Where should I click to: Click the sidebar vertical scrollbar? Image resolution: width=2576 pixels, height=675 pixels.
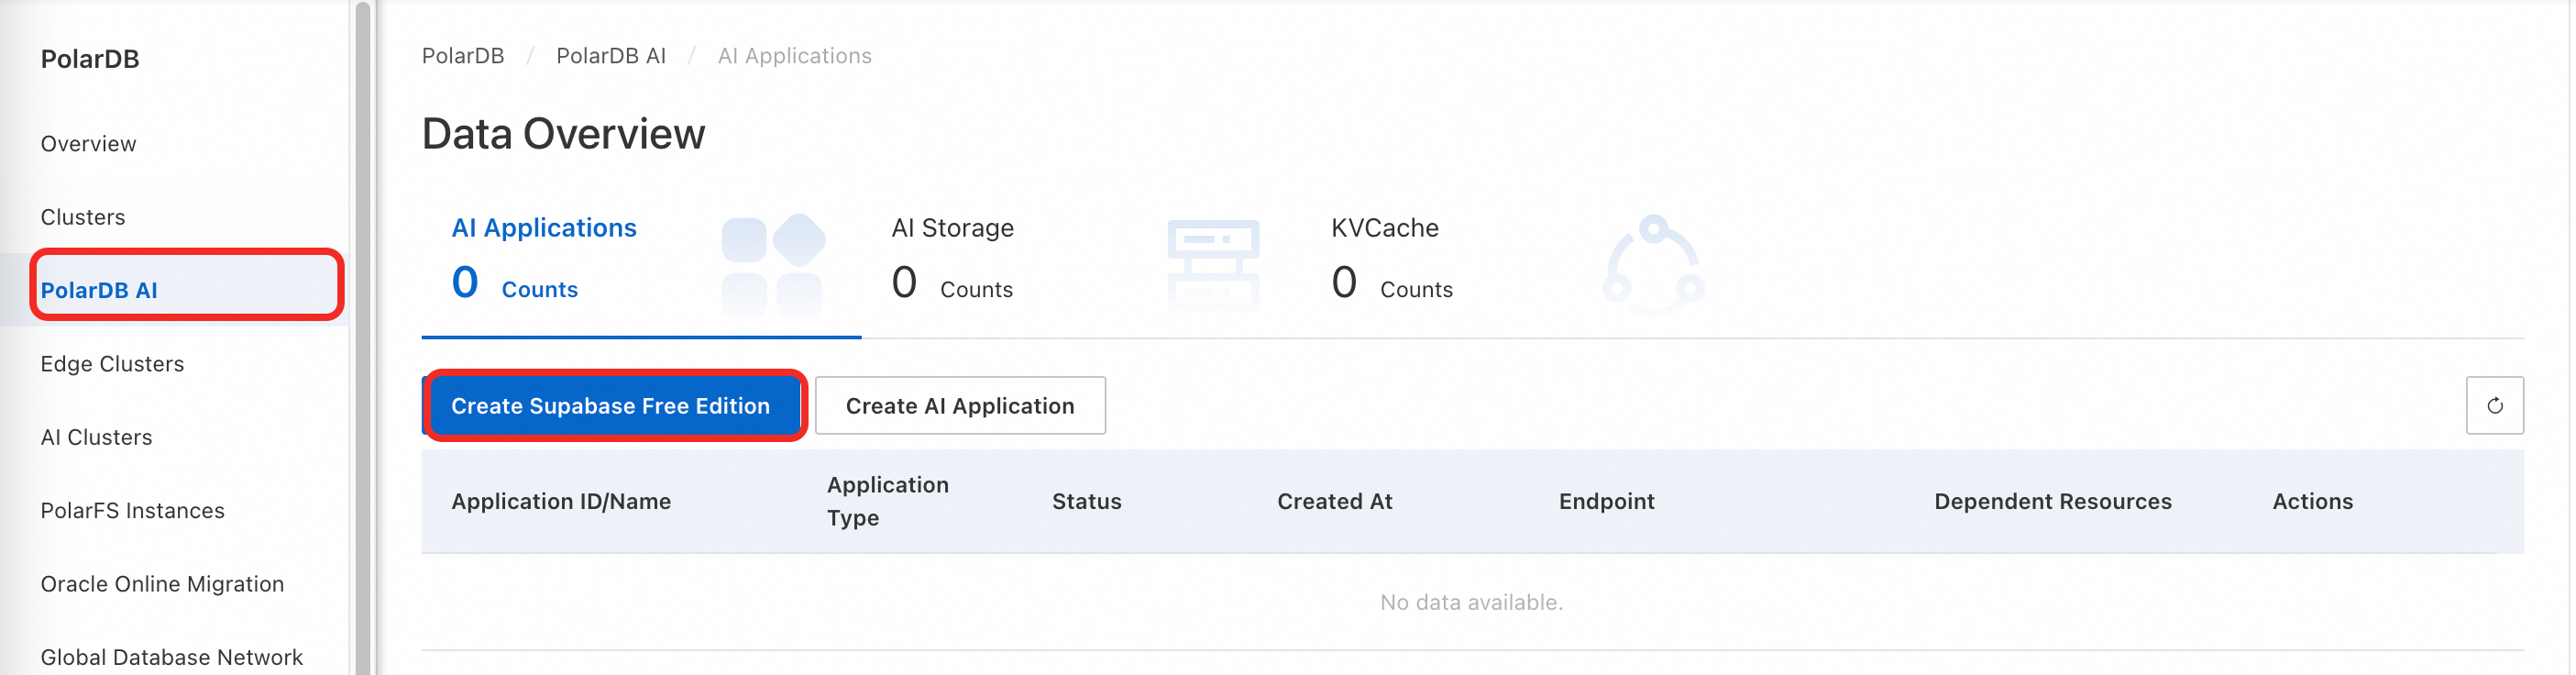pos(362,338)
